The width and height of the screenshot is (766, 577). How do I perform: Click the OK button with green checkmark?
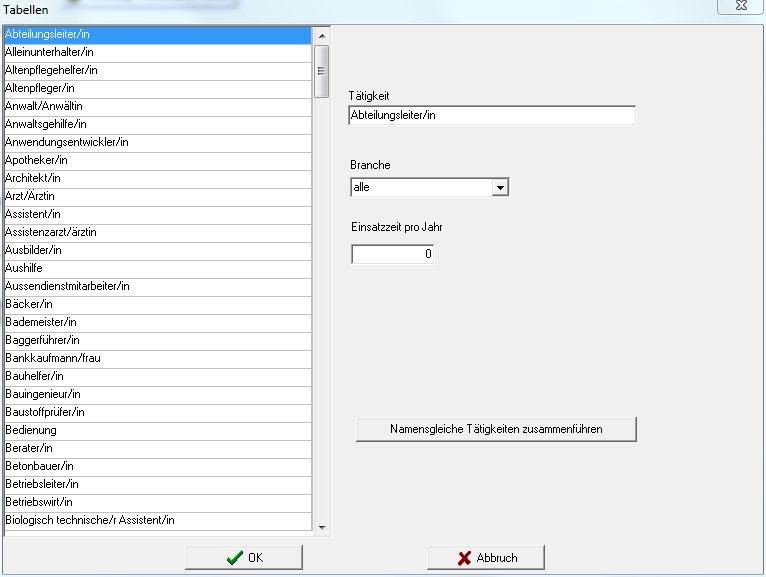(x=244, y=558)
